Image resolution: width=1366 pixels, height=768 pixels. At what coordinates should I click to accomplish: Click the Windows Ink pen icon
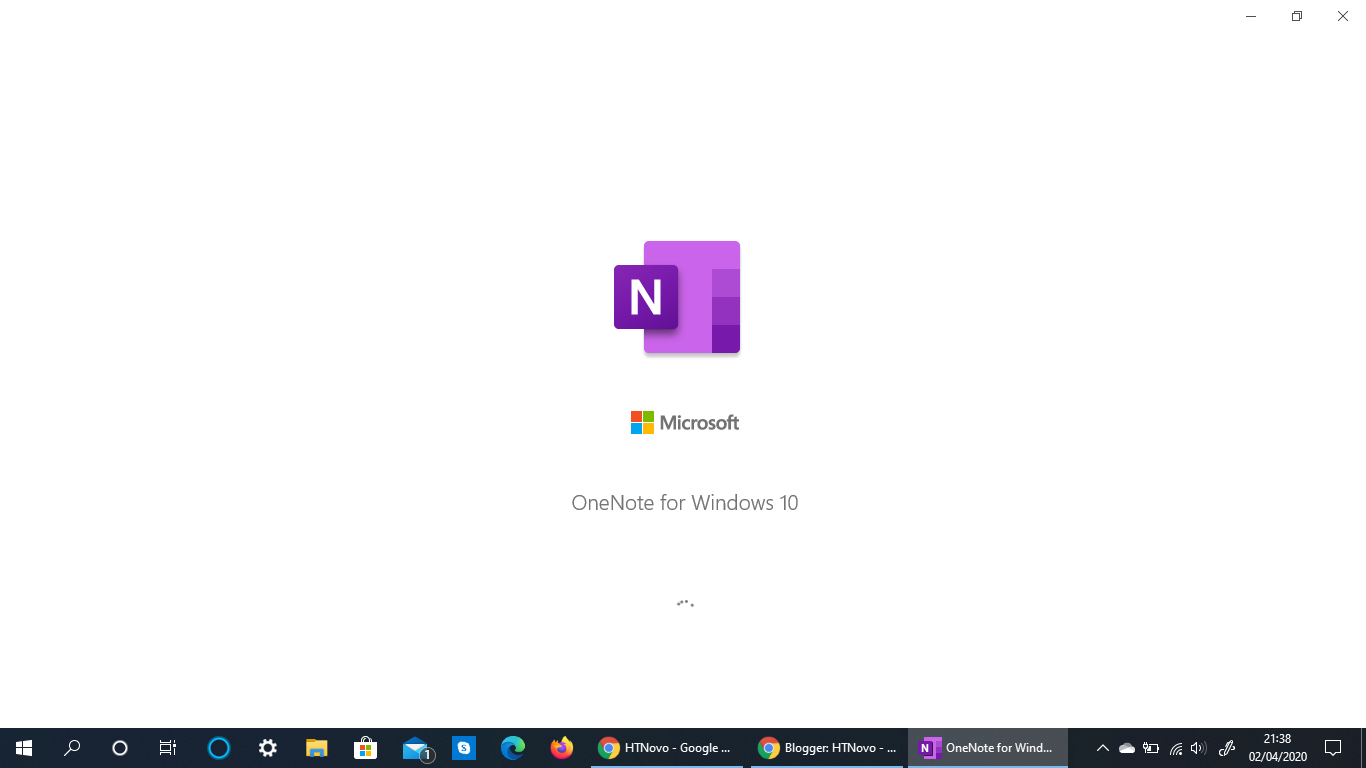click(1227, 747)
